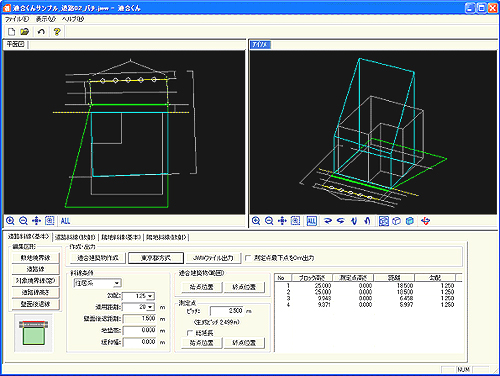Click the boxed ALL icon under isometric view
This screenshot has height=376, width=500.
coord(311,221)
